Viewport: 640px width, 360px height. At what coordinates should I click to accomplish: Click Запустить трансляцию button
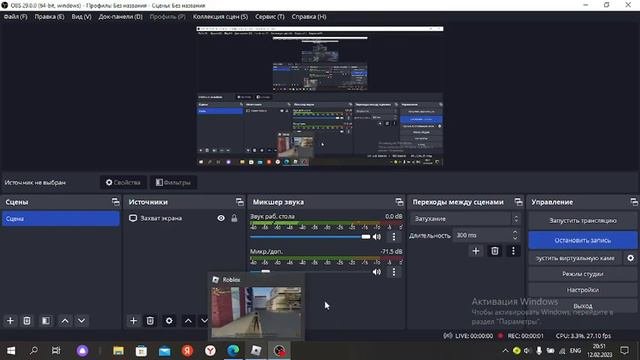(582, 220)
